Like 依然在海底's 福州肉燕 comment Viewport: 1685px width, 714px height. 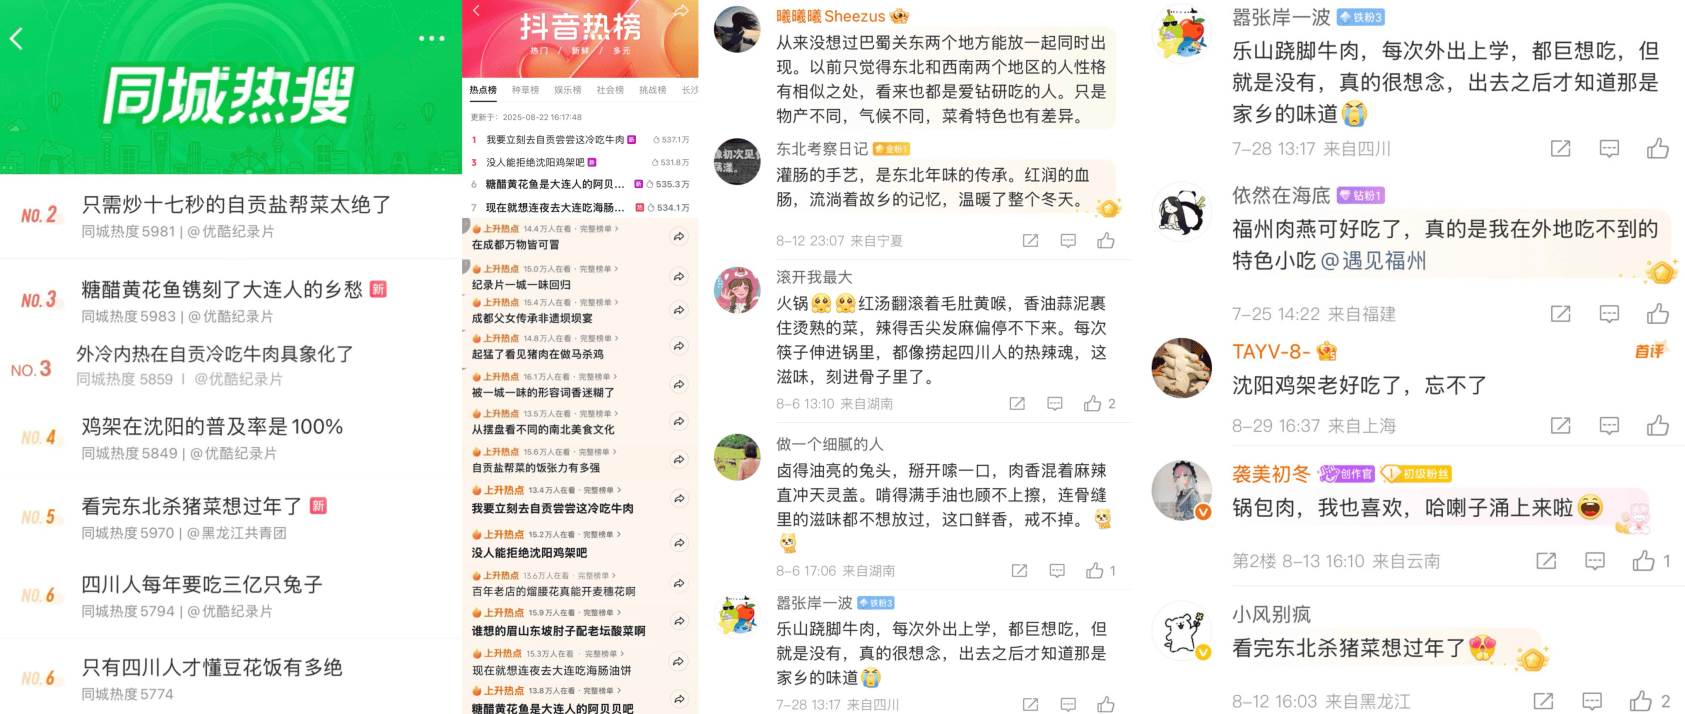click(1658, 314)
